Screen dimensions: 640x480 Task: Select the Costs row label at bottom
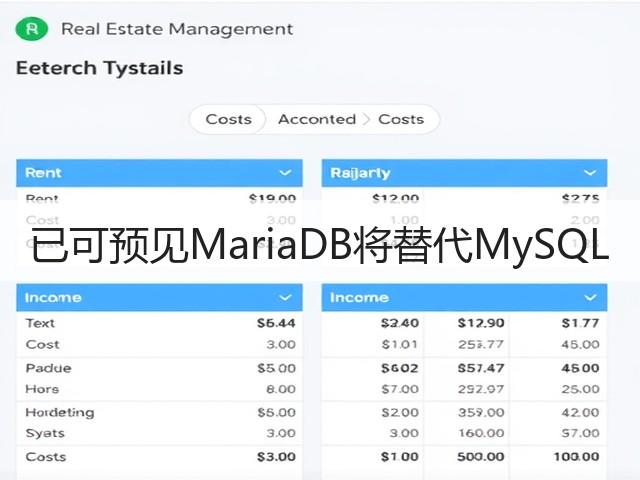tap(46, 457)
